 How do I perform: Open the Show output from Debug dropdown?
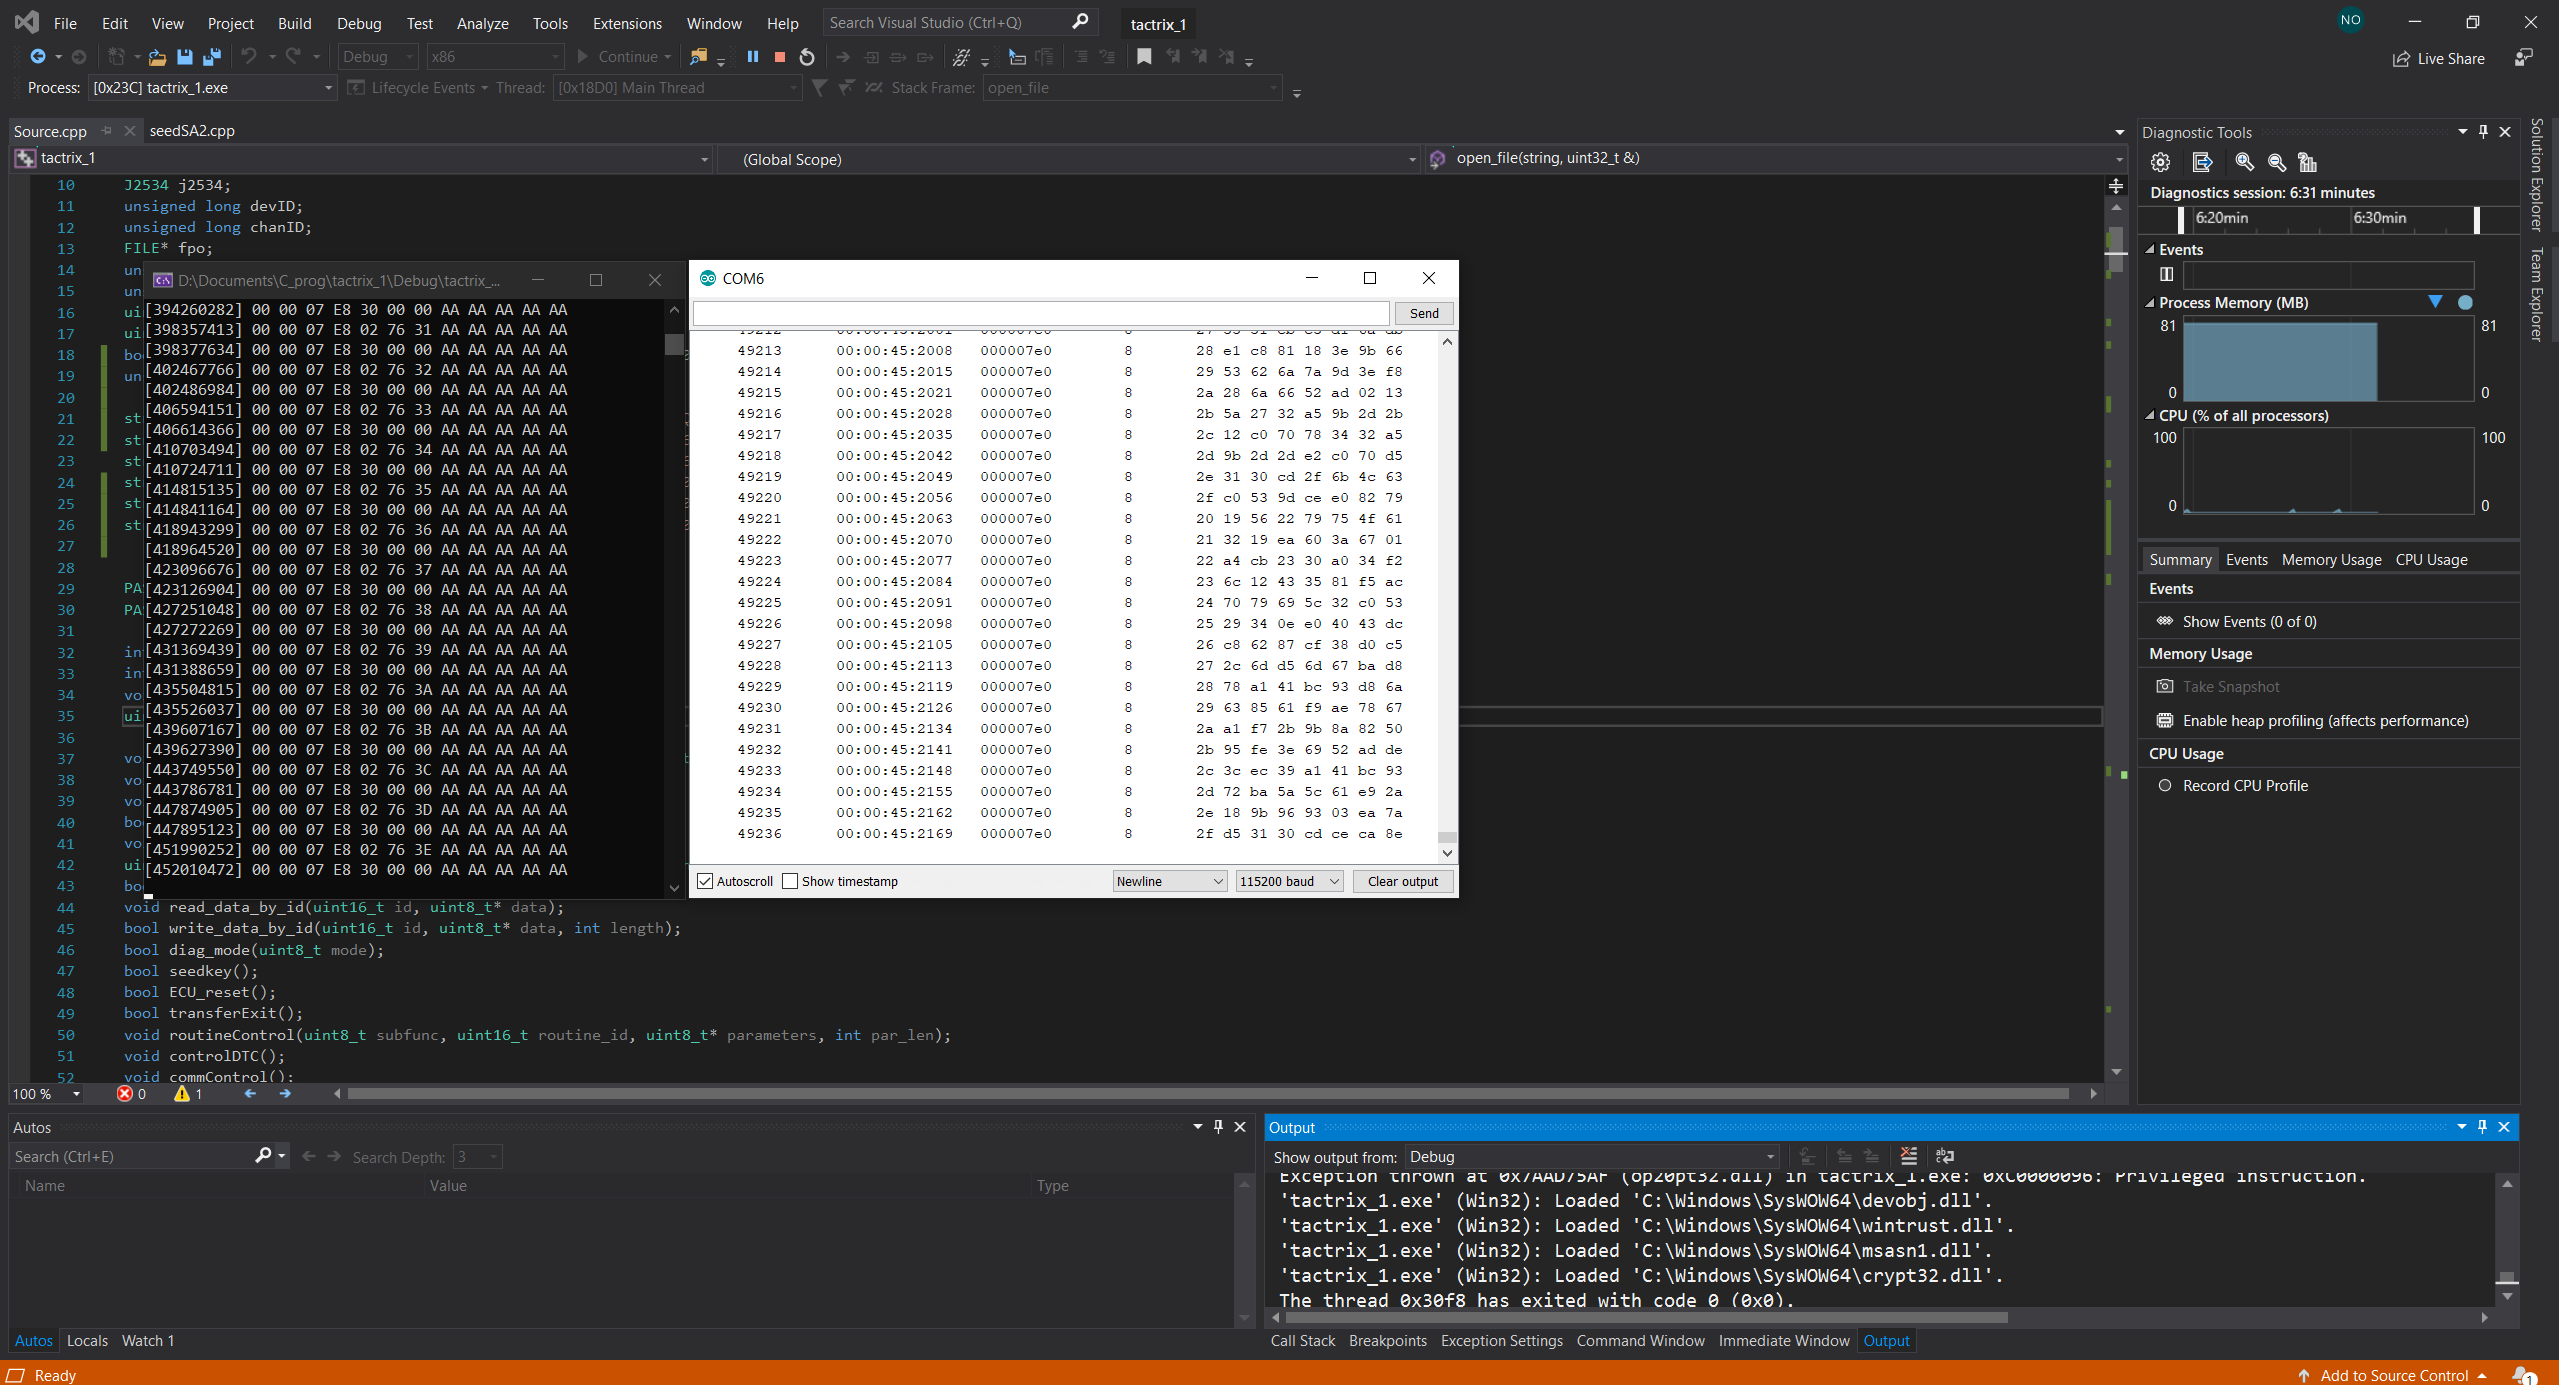tap(1592, 1157)
